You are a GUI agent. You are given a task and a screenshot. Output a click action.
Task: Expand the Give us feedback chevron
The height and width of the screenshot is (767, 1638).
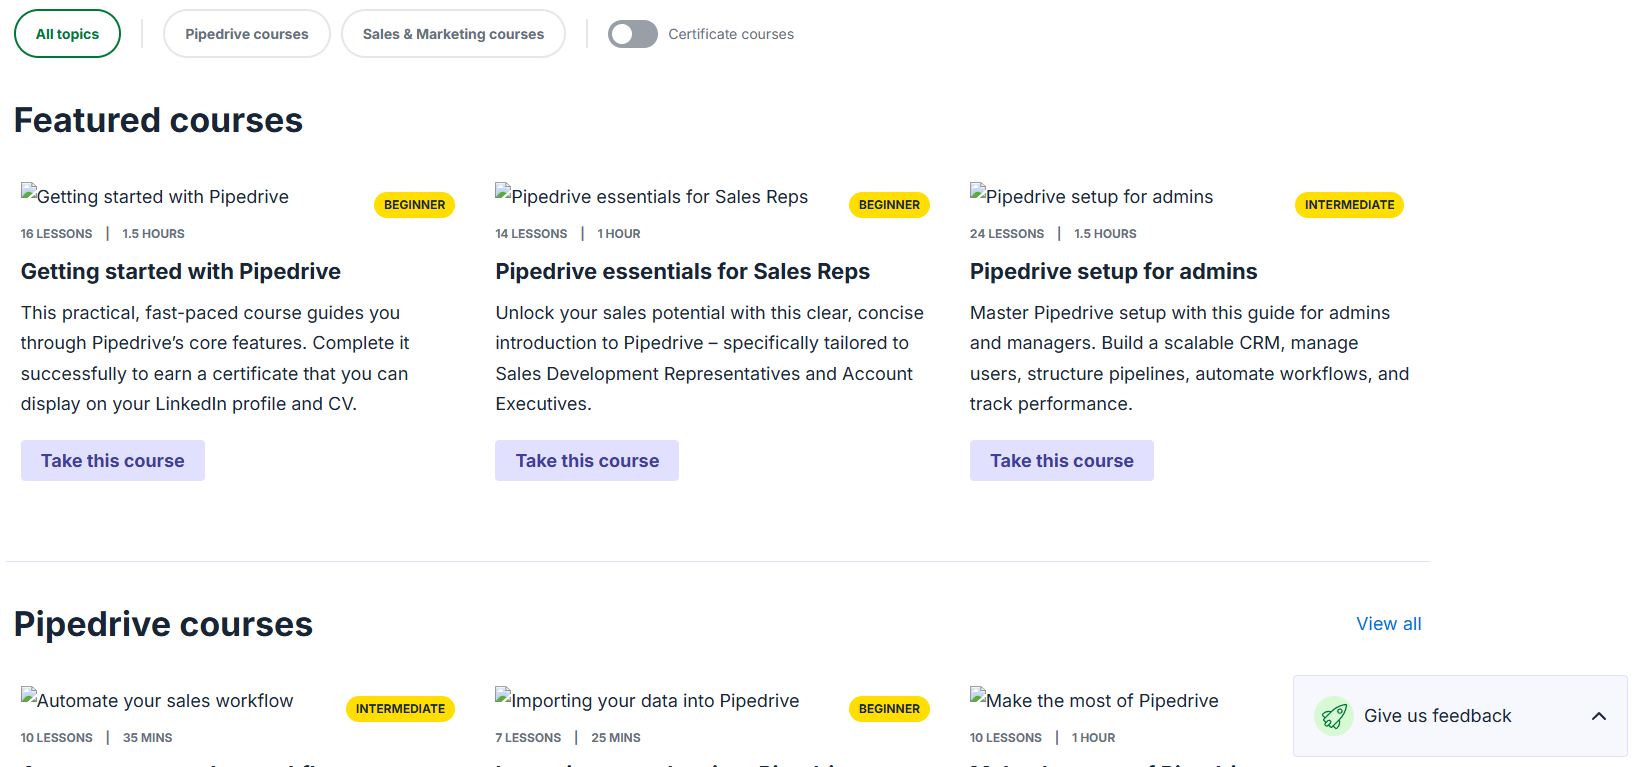tap(1599, 716)
